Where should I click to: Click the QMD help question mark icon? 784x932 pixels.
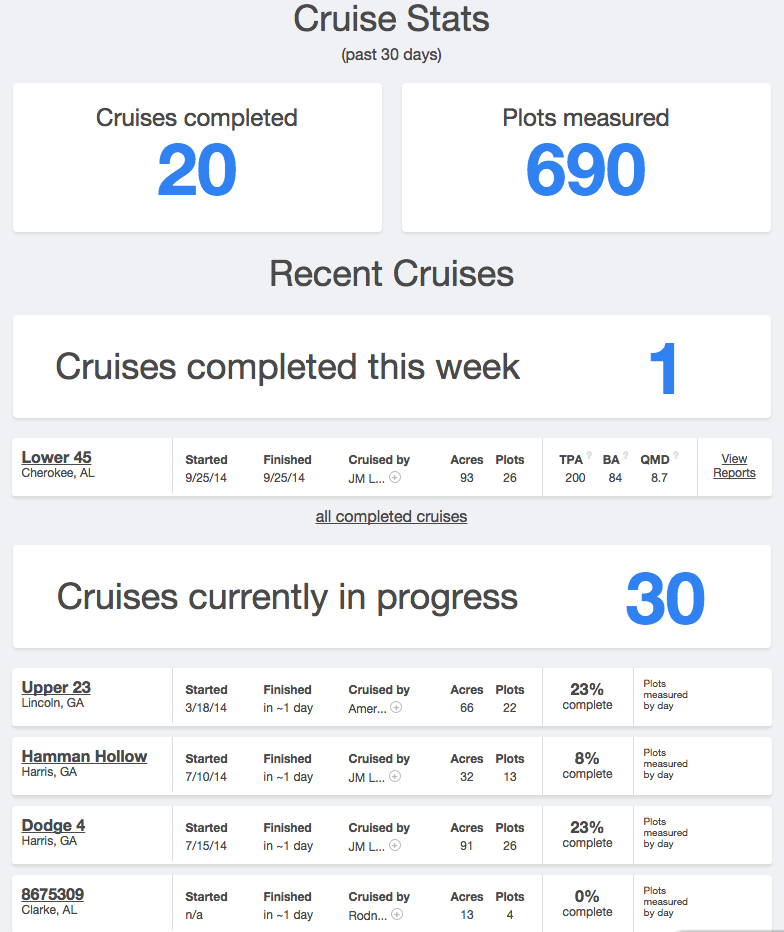[676, 455]
